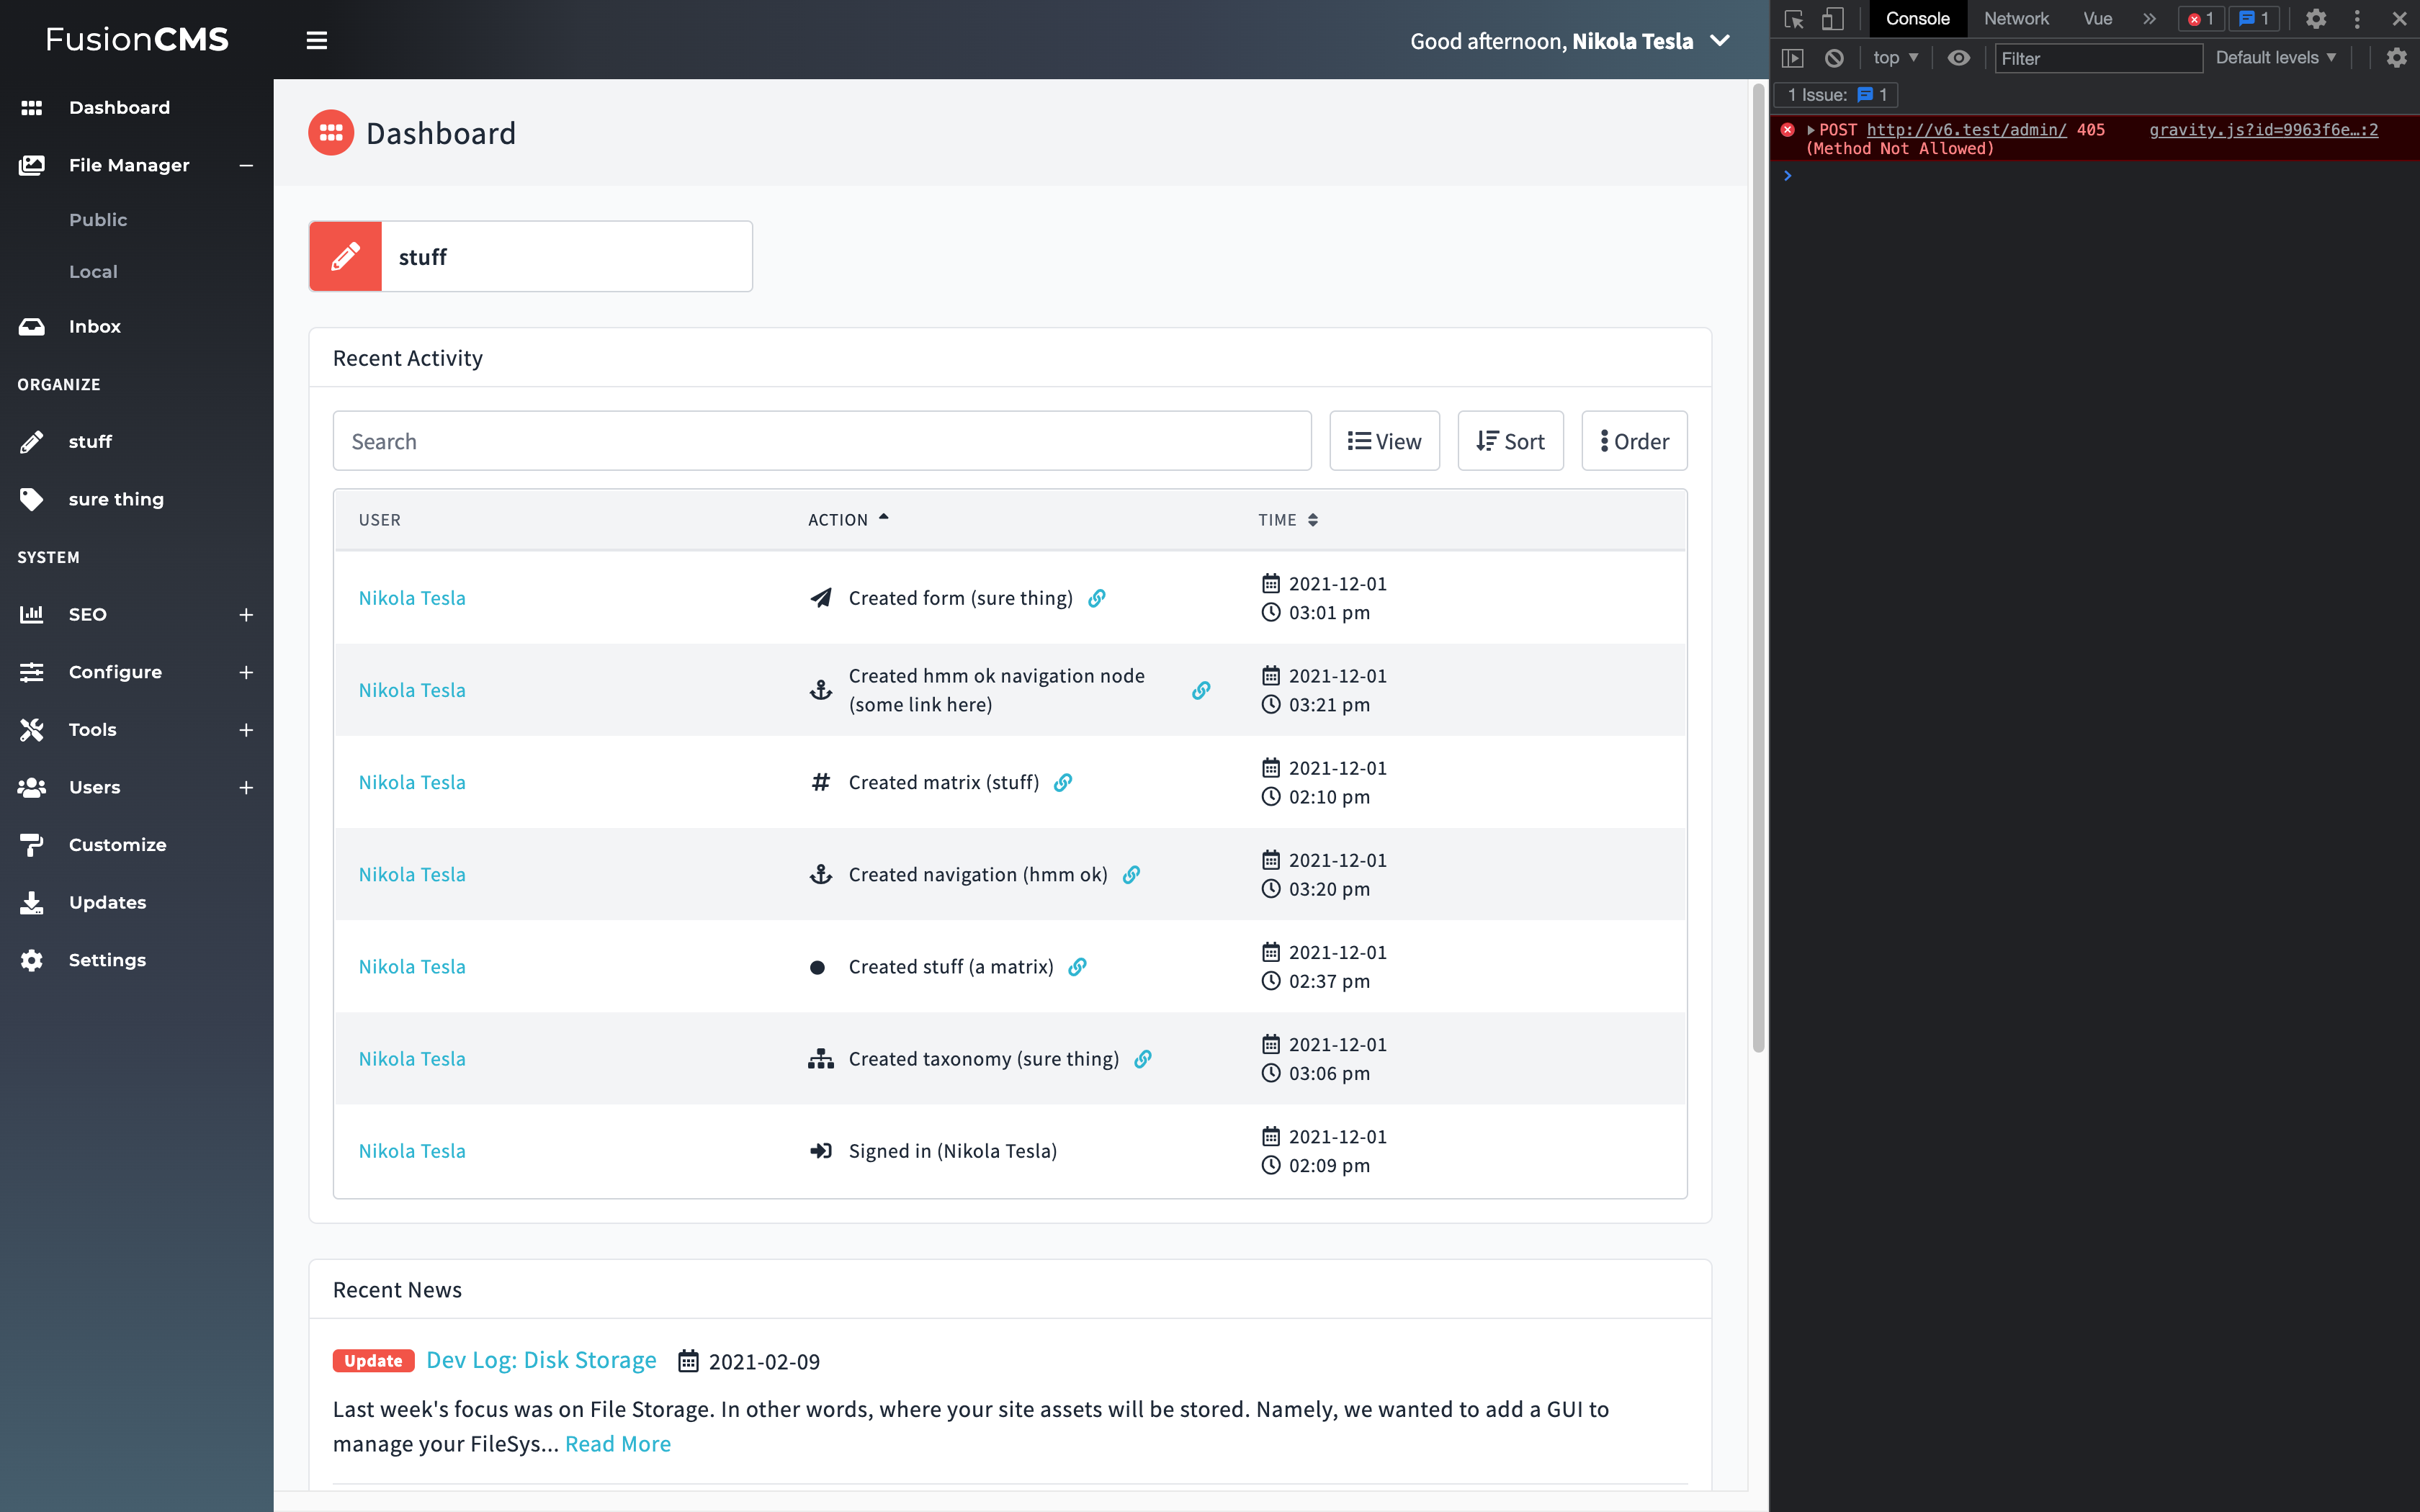Expand the SEO section in the sidebar
Image resolution: width=2420 pixels, height=1512 pixels.
tap(246, 614)
